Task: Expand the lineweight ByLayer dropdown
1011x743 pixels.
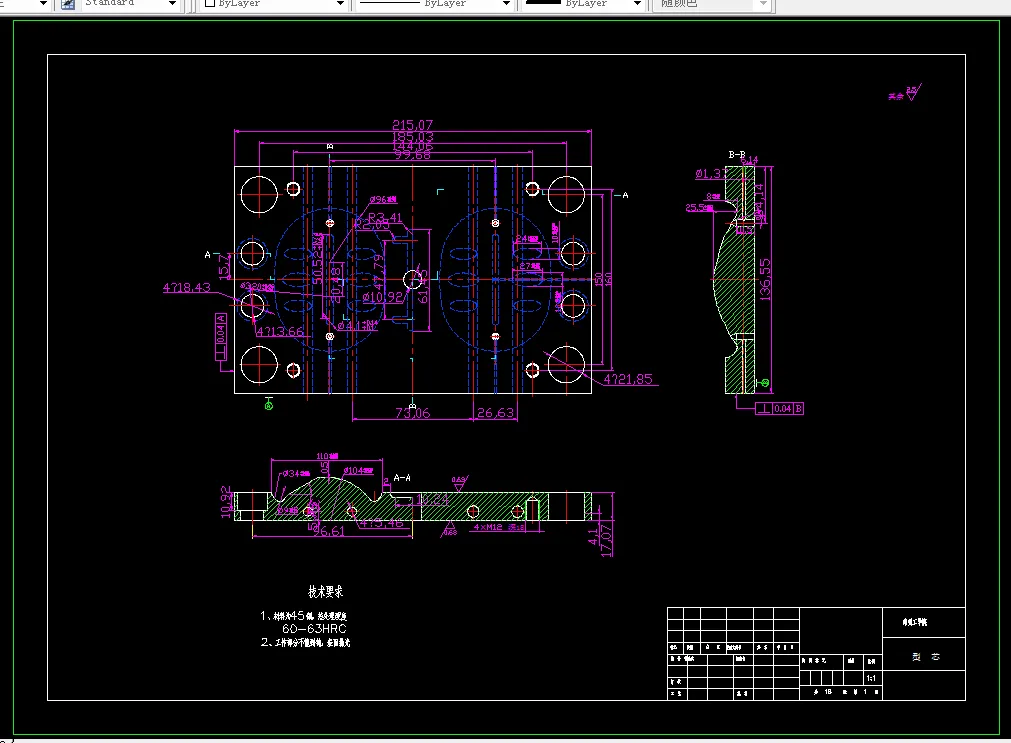Action: [637, 4]
